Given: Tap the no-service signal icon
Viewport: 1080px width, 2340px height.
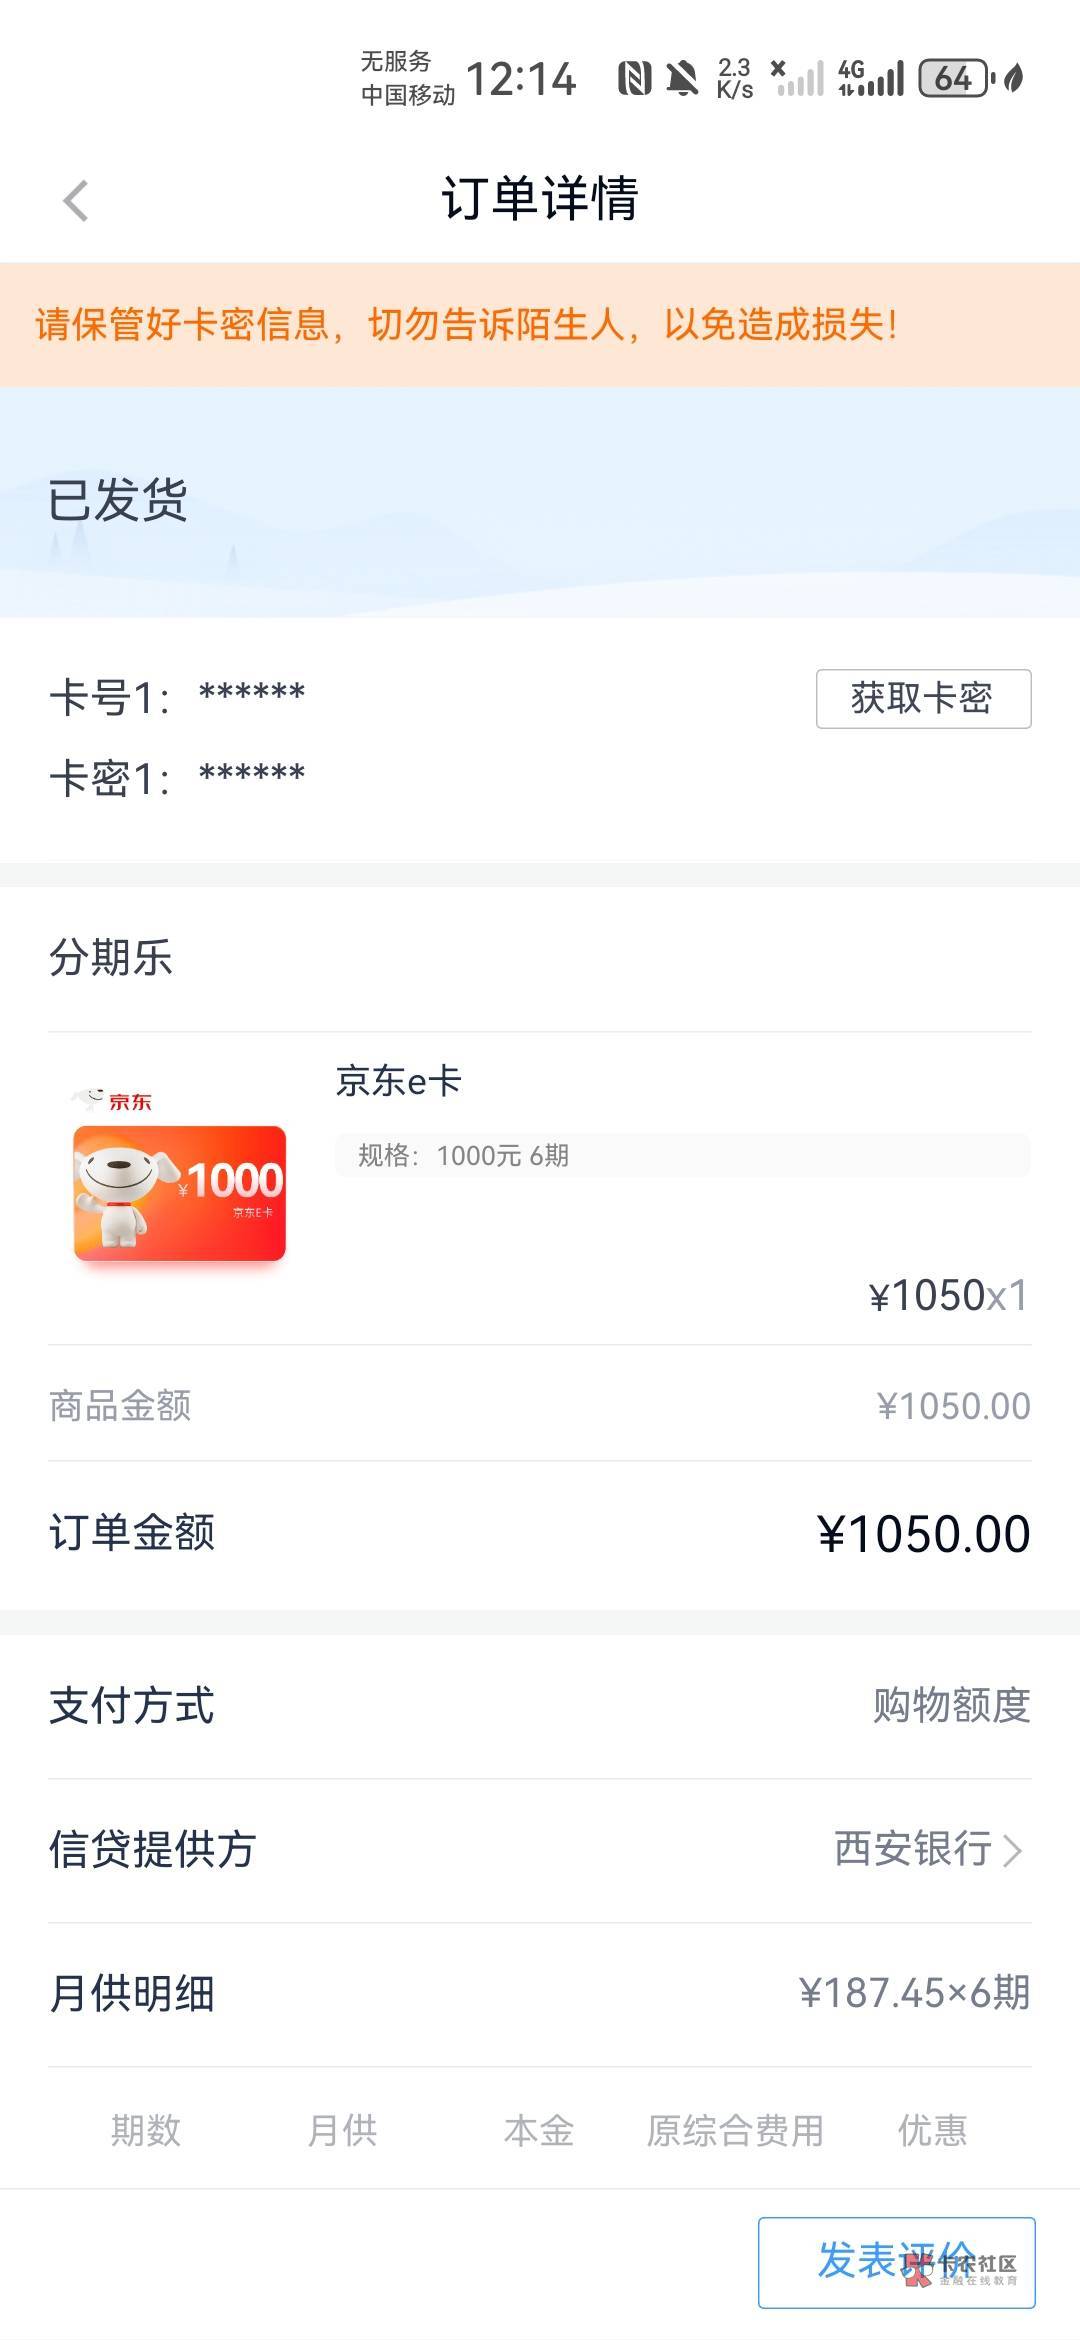Looking at the screenshot, I should click(x=797, y=78).
